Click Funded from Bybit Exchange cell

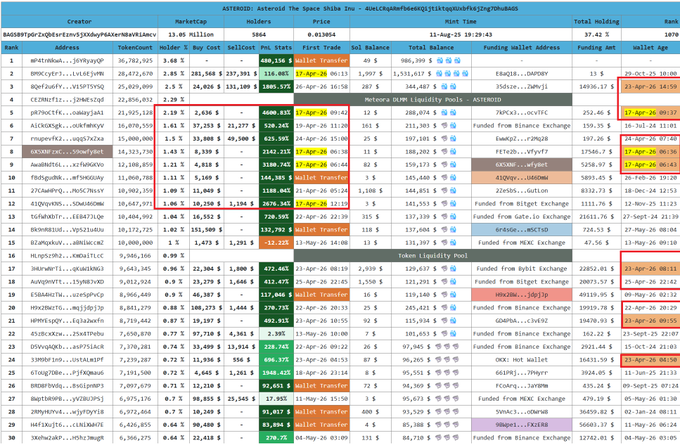(x=522, y=269)
